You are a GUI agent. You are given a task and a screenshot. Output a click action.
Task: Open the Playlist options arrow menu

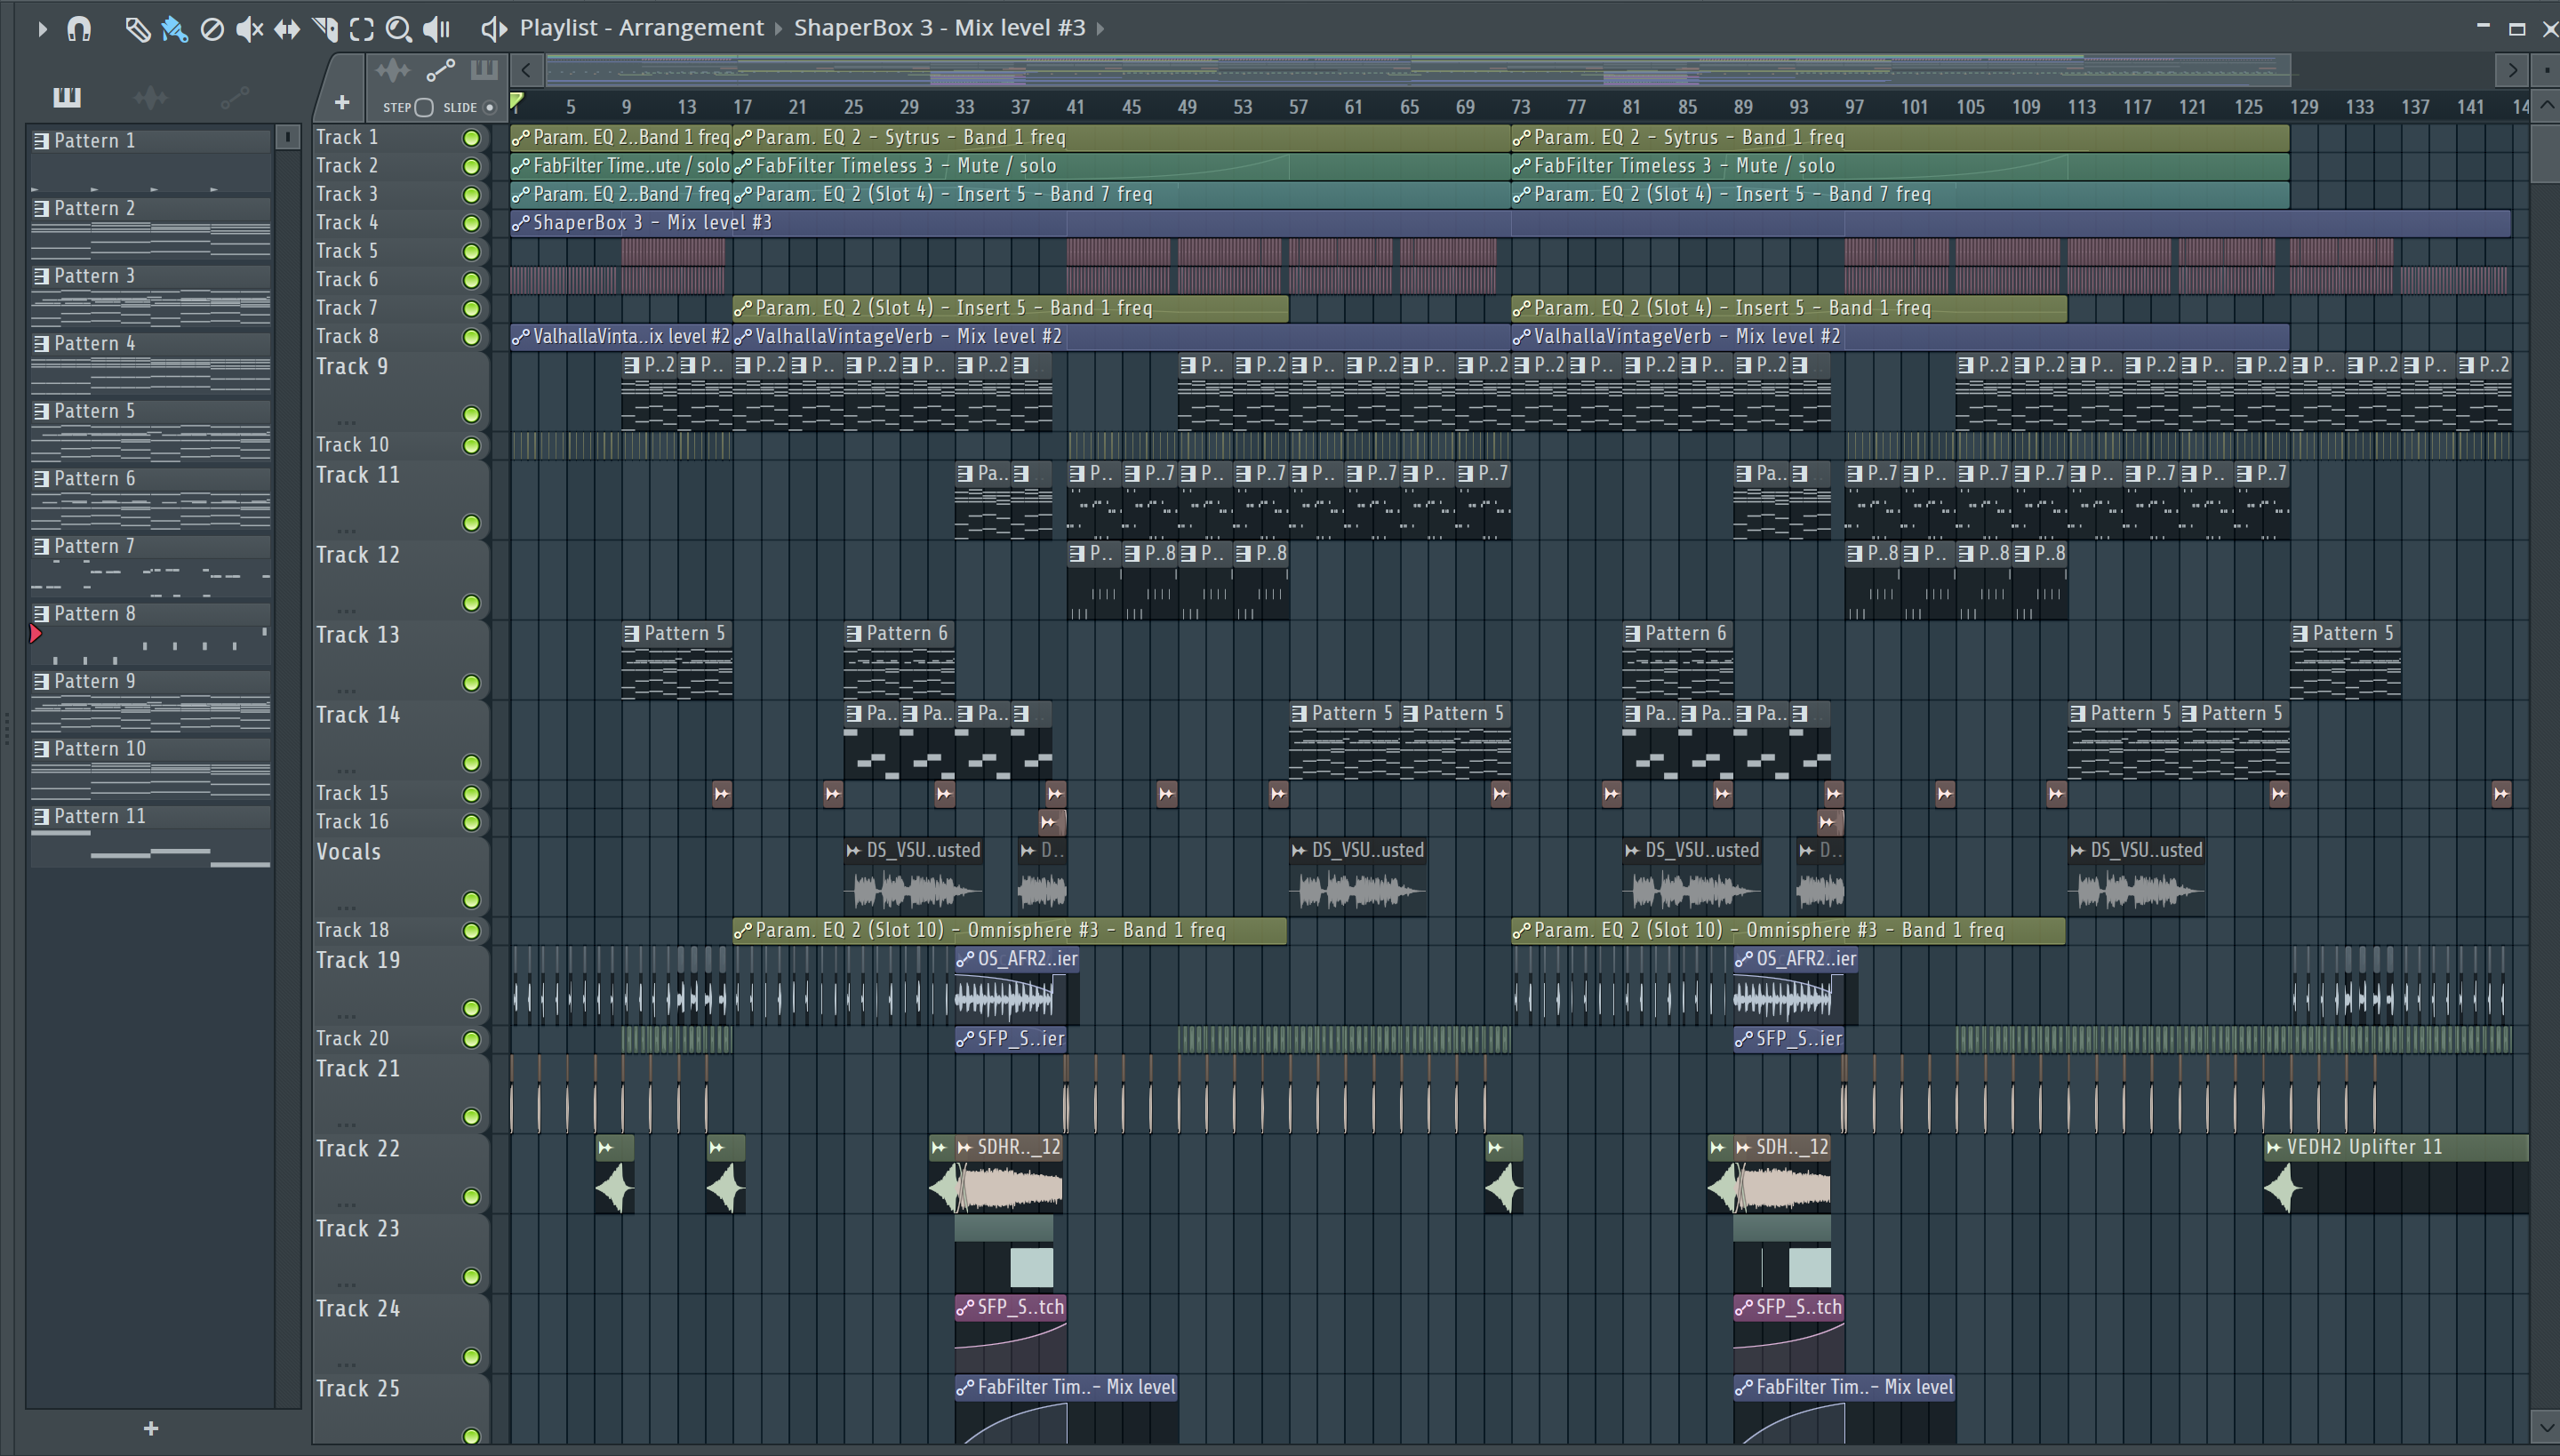[x=42, y=29]
